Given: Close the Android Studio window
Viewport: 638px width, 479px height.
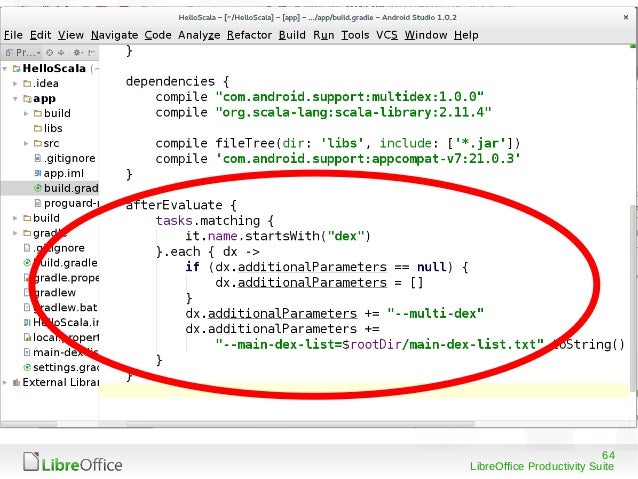Looking at the screenshot, I should click(626, 17).
